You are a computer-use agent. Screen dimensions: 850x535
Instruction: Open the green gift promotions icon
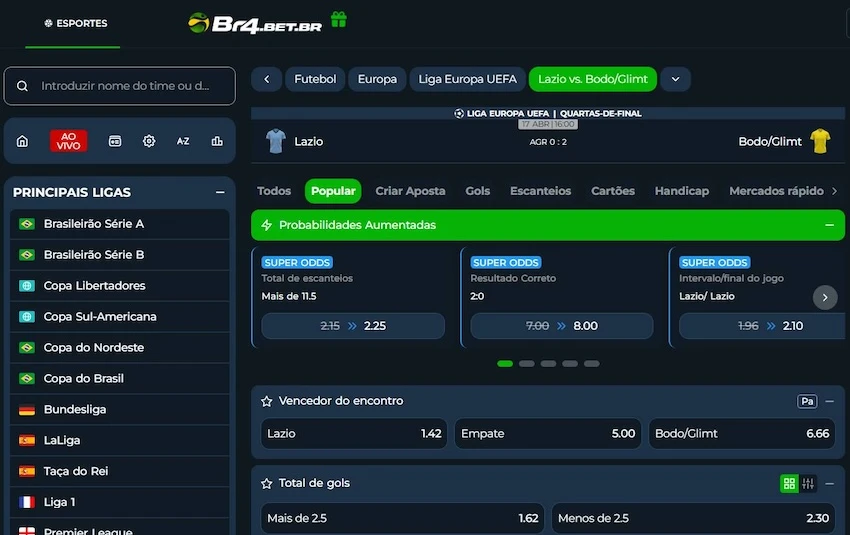[x=338, y=20]
